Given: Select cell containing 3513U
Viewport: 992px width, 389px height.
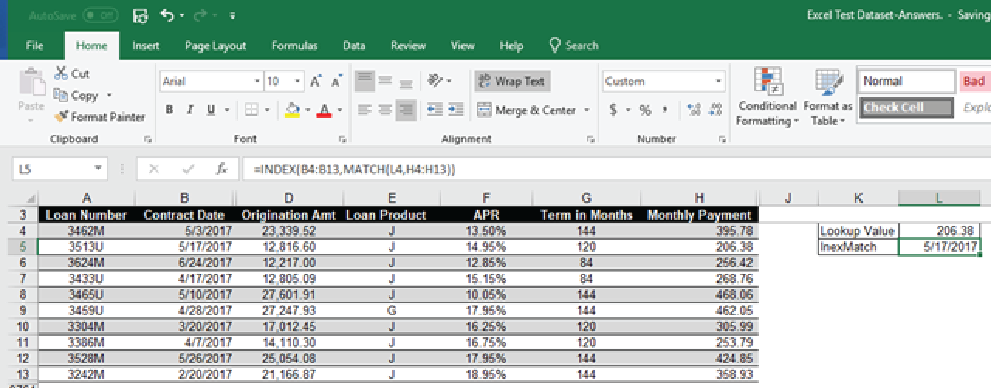Looking at the screenshot, I should (86, 247).
